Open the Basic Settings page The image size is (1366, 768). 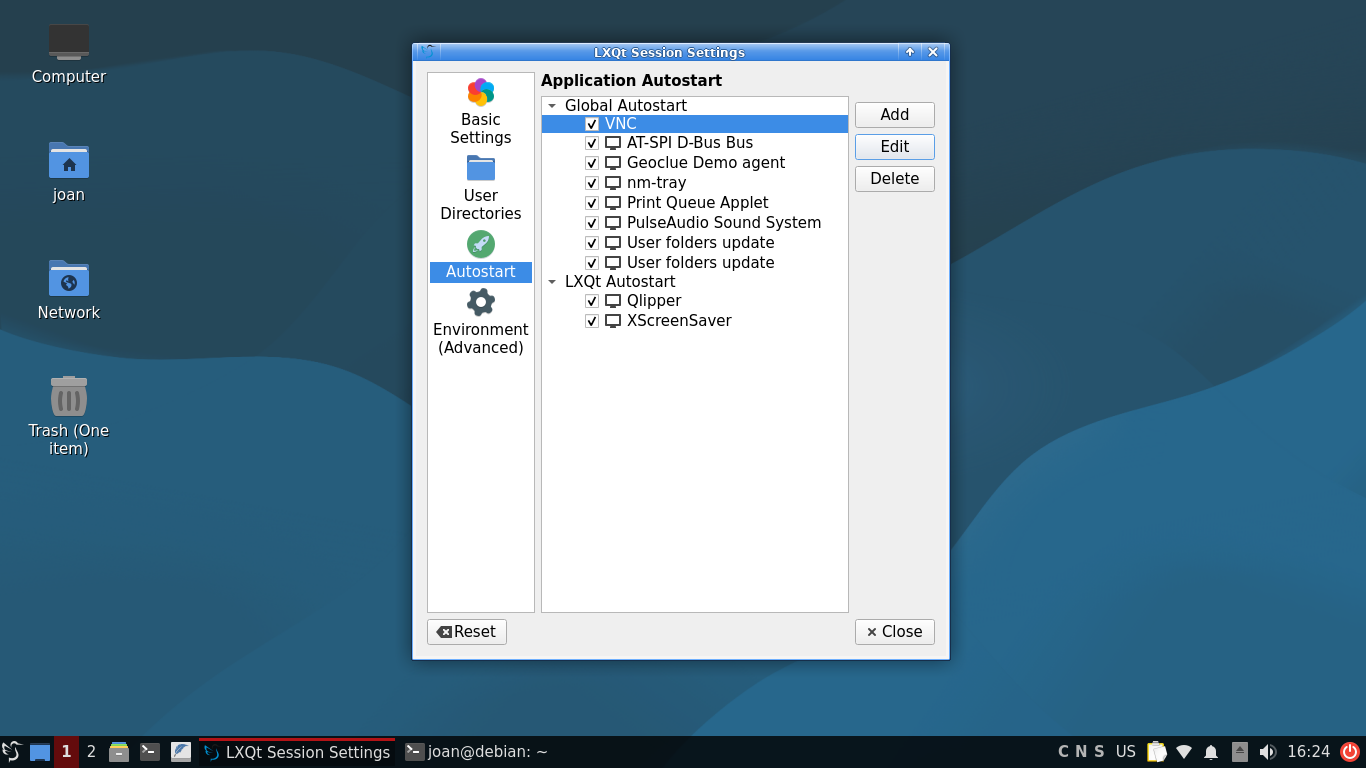480,112
